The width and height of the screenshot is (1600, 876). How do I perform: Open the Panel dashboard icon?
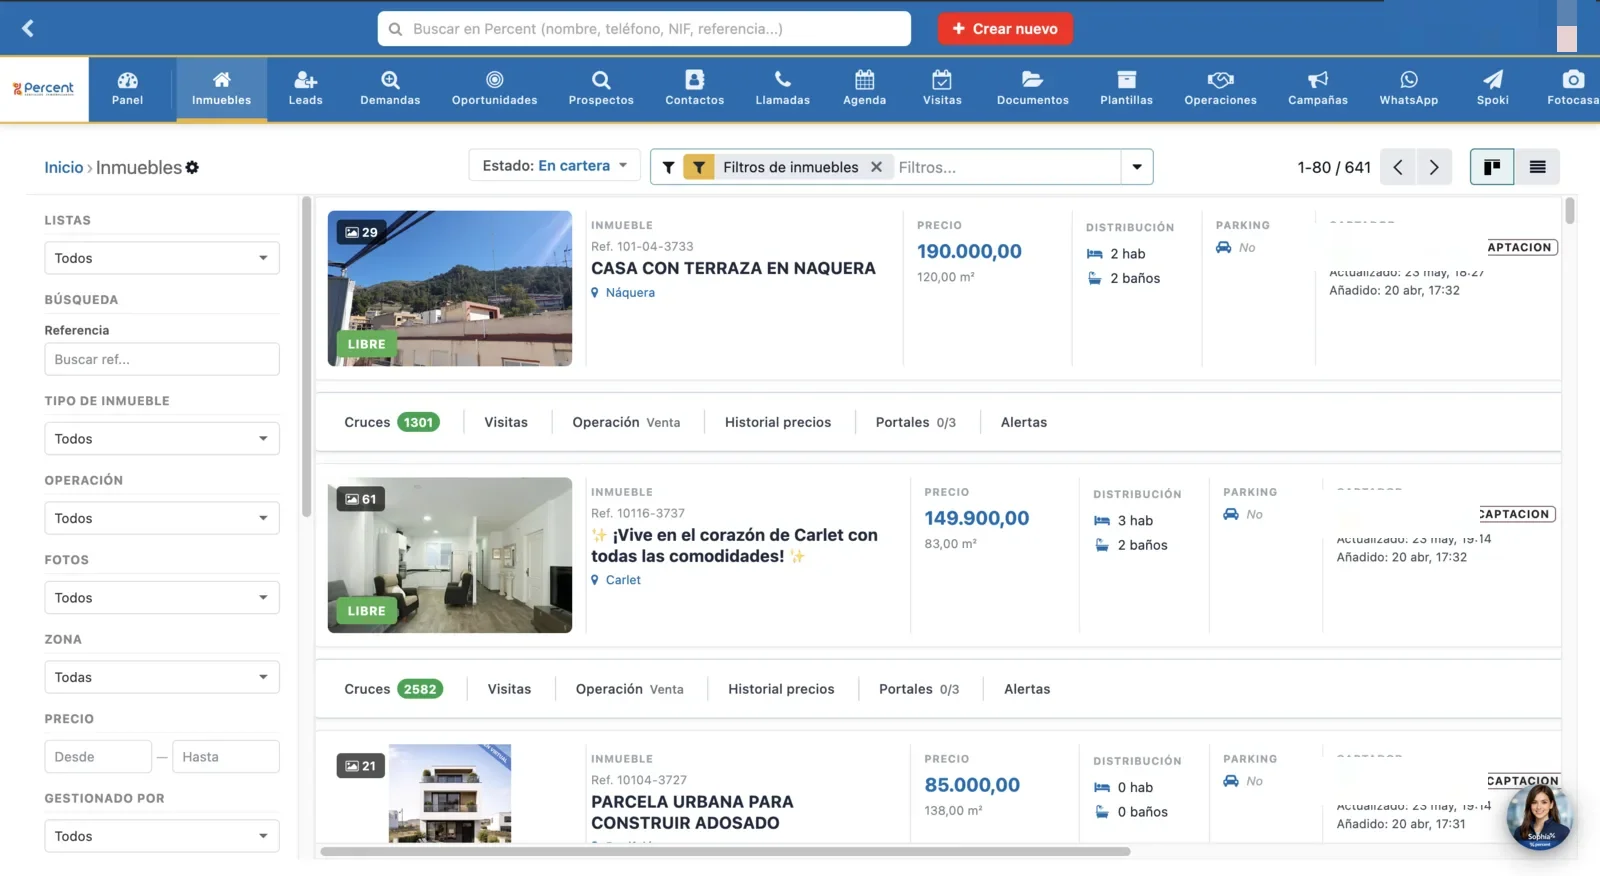[x=127, y=88]
